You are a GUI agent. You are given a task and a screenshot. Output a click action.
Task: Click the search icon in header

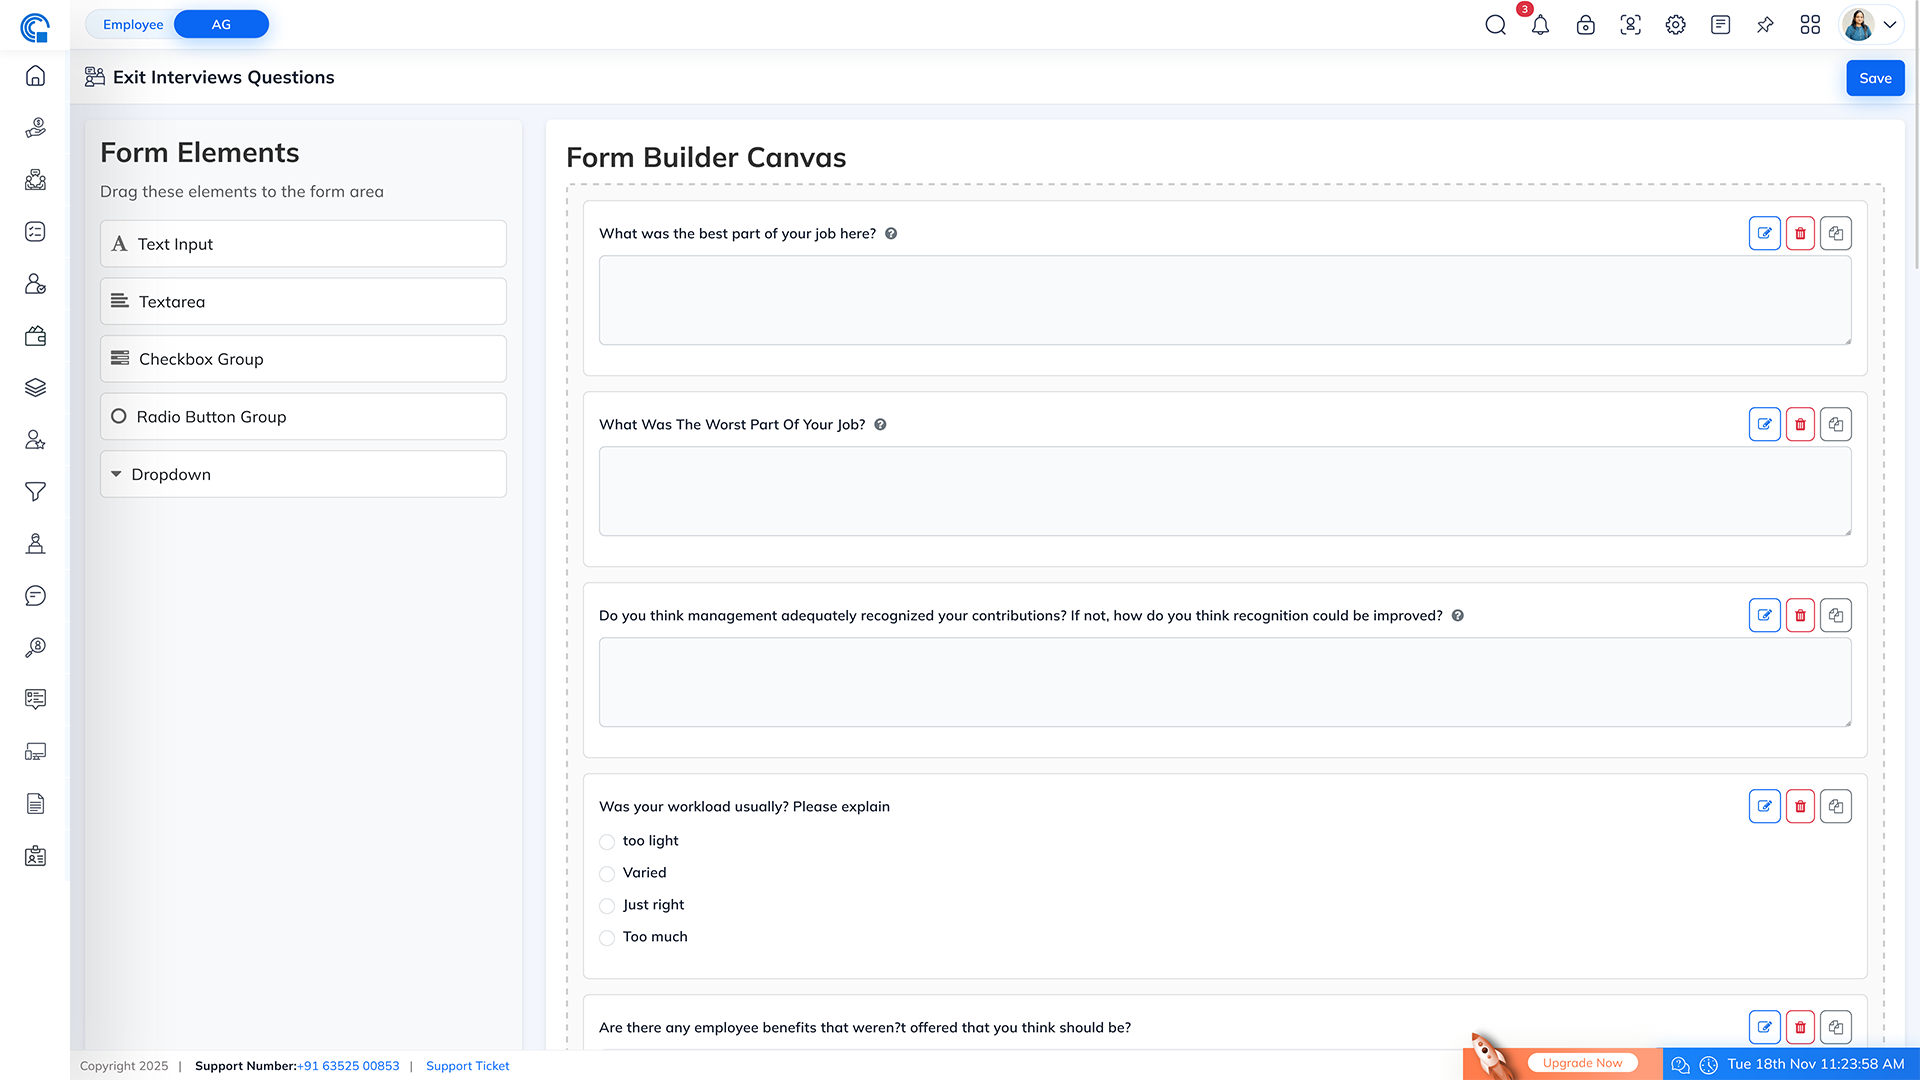click(x=1495, y=25)
